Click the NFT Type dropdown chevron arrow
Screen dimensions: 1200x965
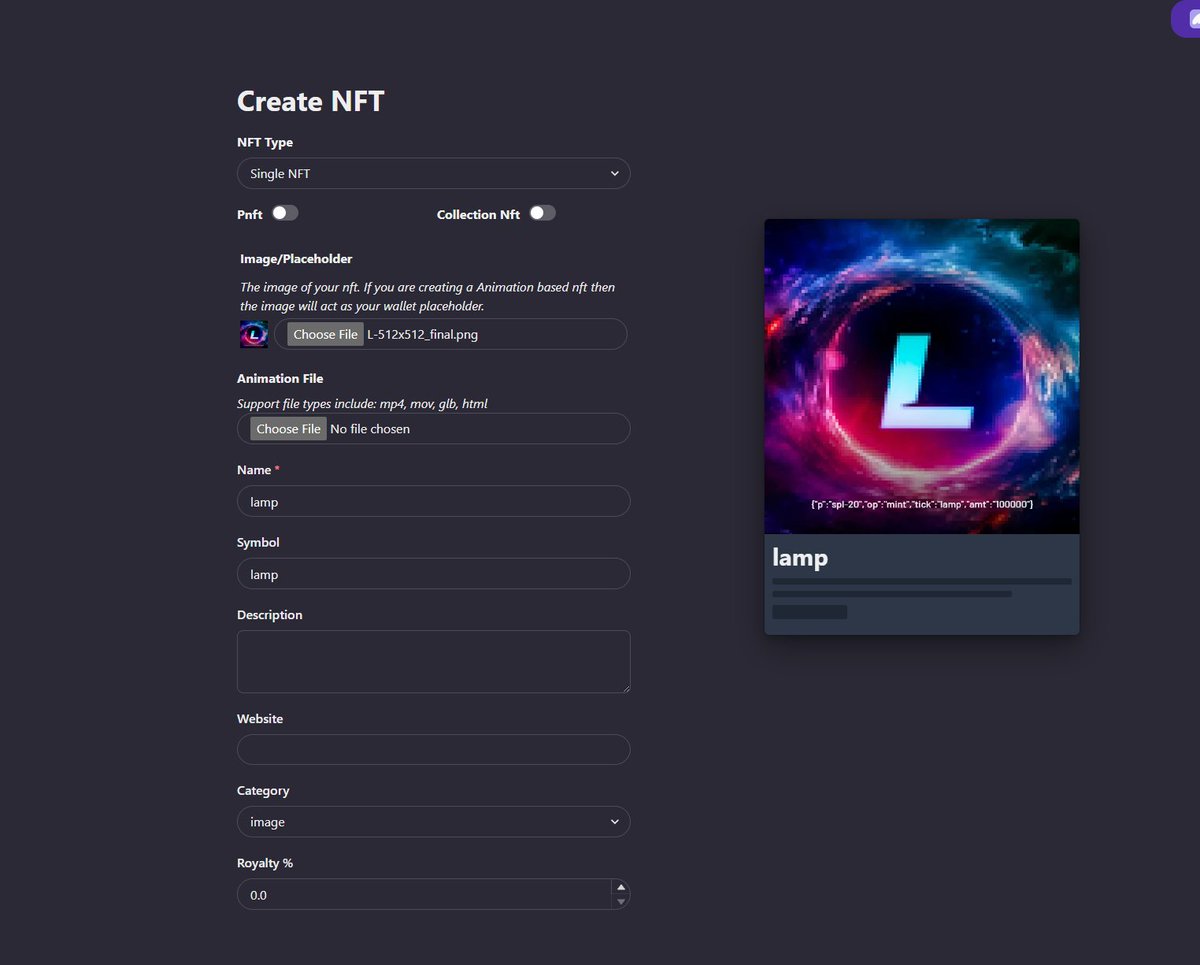click(x=614, y=174)
